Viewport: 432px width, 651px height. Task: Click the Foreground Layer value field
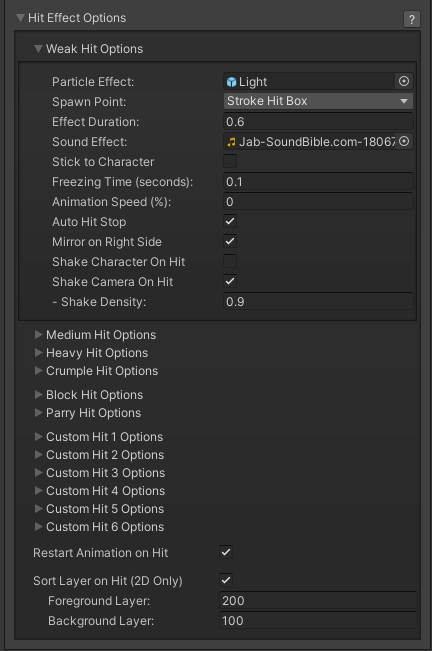(x=318, y=600)
